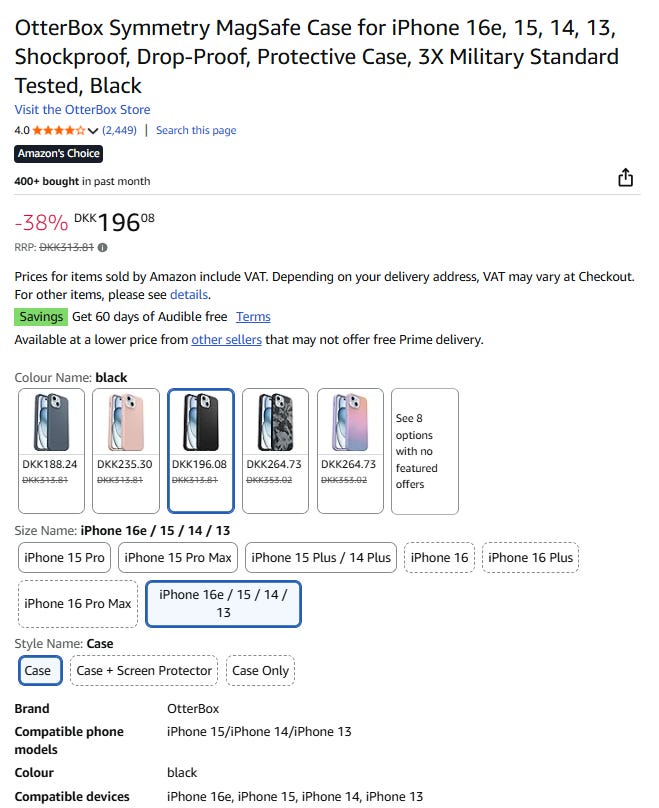The height and width of the screenshot is (808, 659).
Task: Choose Case + Screen Protector style
Action: [145, 670]
